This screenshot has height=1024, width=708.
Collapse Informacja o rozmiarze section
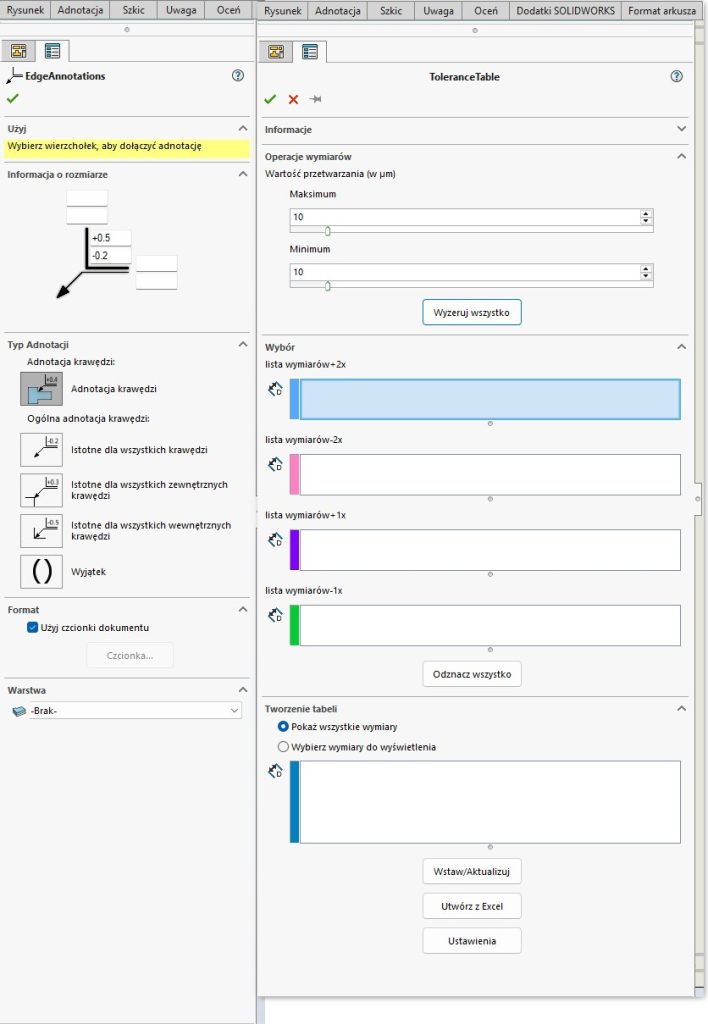click(x=243, y=174)
